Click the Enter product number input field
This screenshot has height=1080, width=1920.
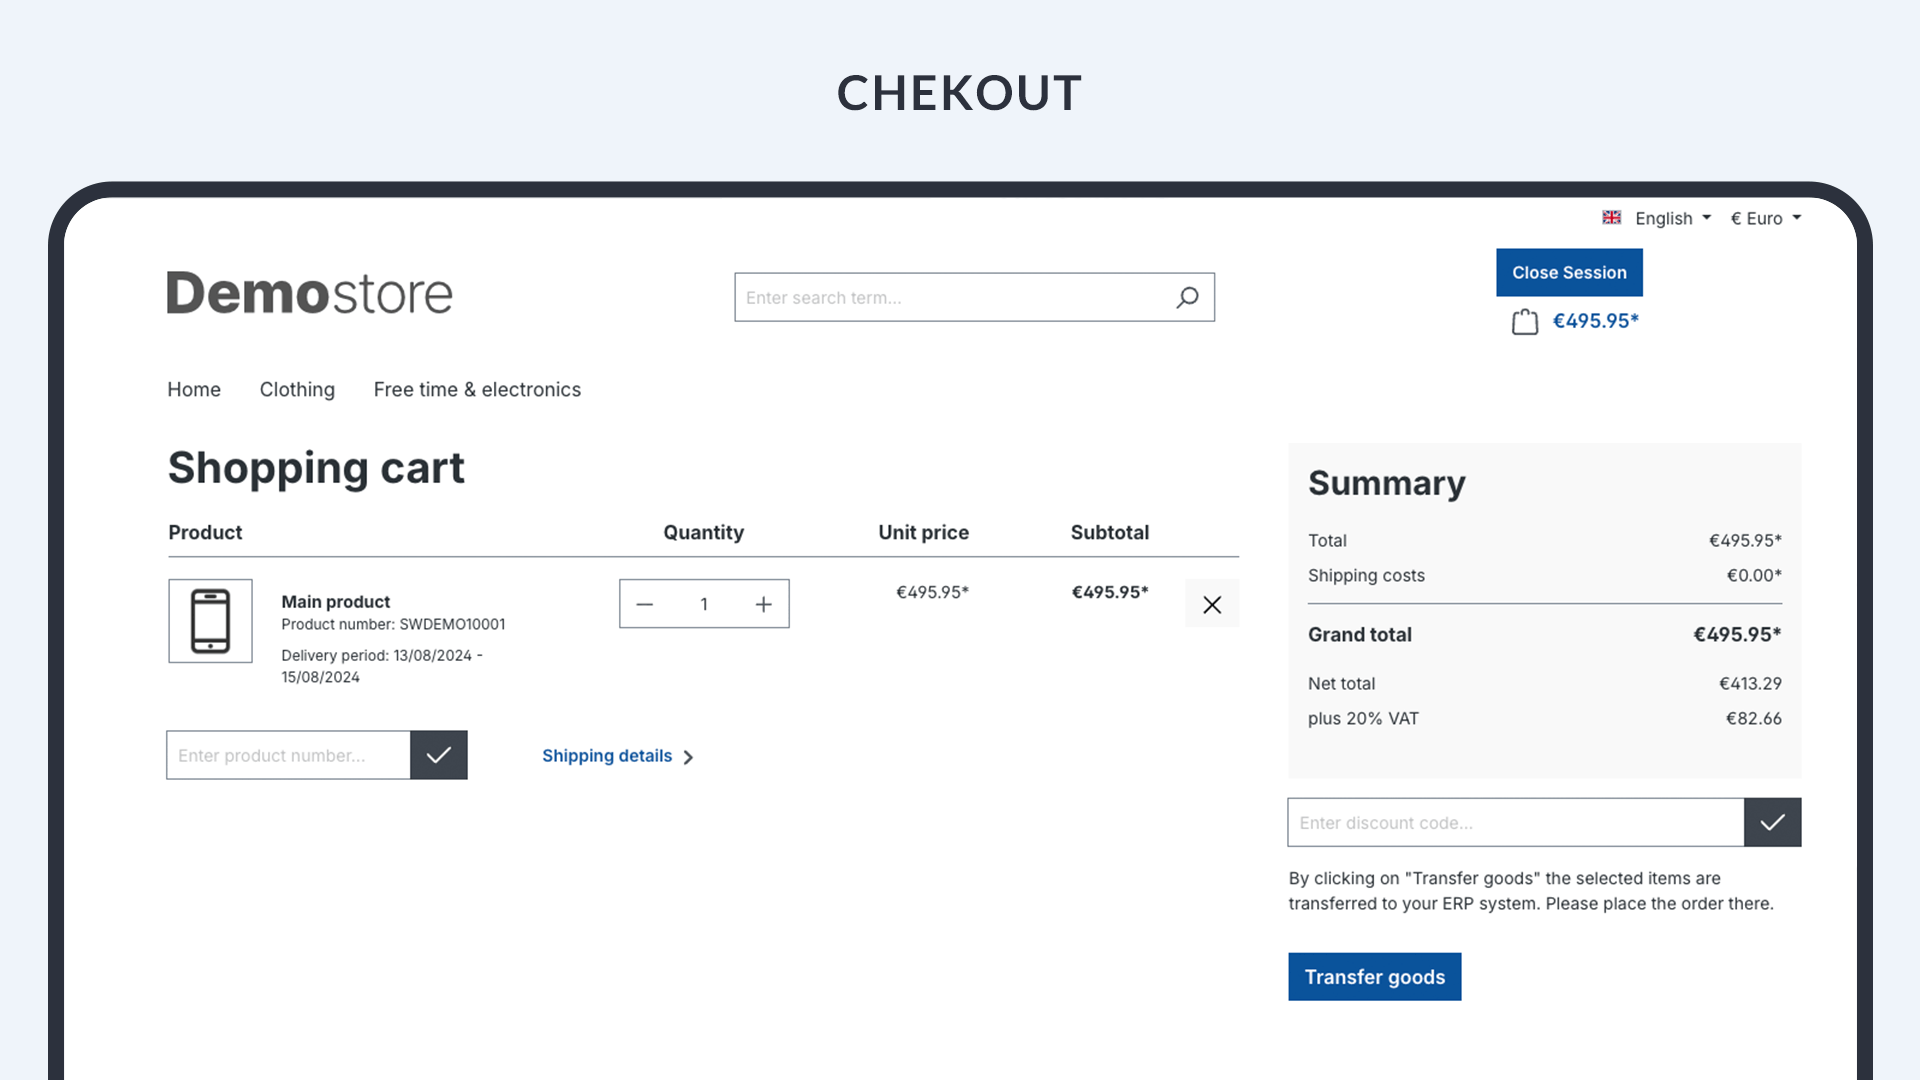pos(289,754)
